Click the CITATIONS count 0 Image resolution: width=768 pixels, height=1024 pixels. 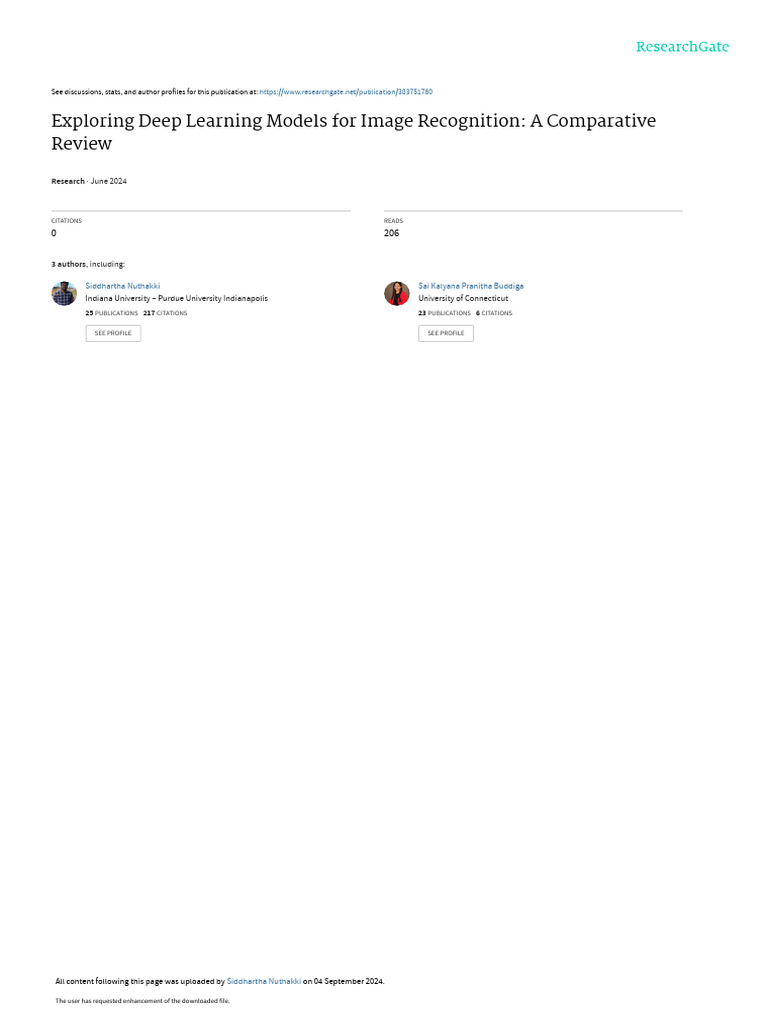pos(54,233)
